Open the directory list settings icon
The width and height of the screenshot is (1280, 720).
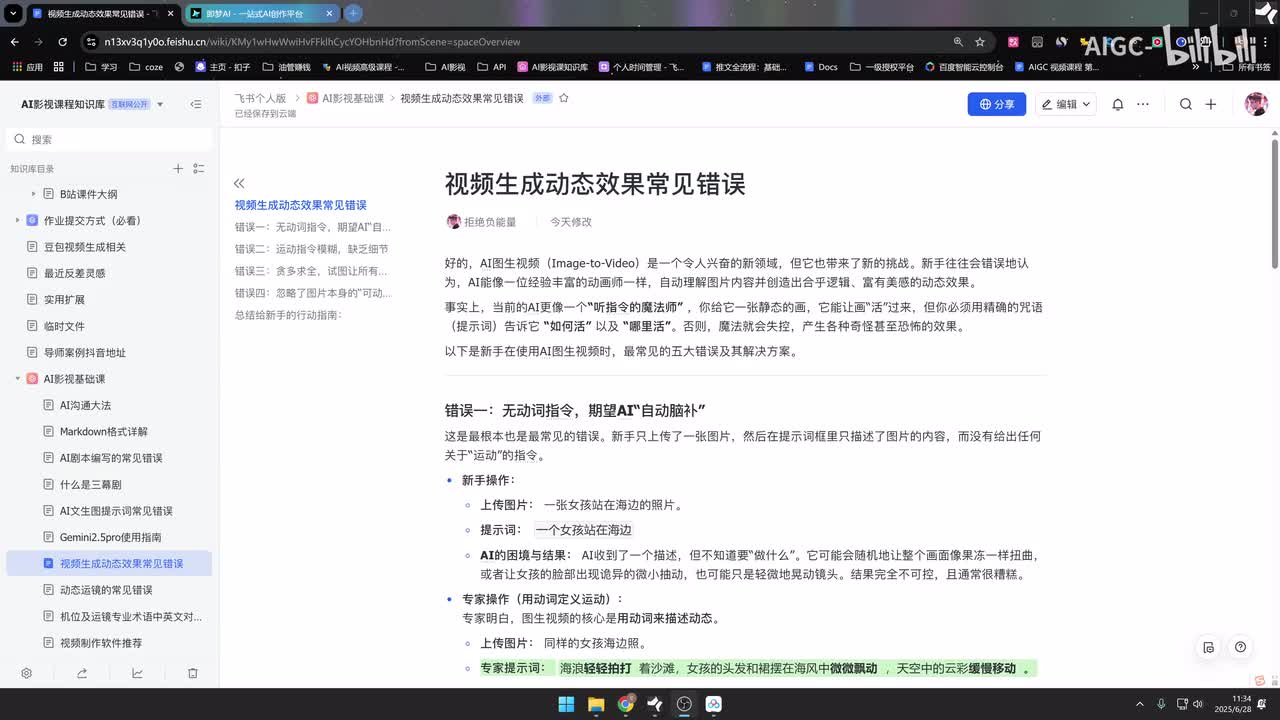pyautogui.click(x=199, y=169)
